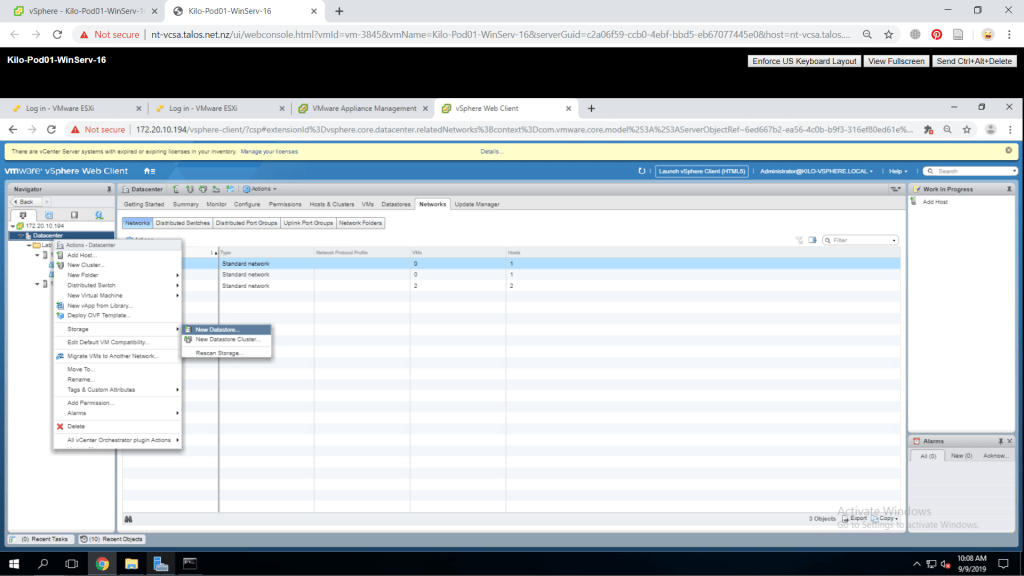1024x576 pixels.
Task: Select New Datastore... from the Storage submenu
Action: click(217, 329)
